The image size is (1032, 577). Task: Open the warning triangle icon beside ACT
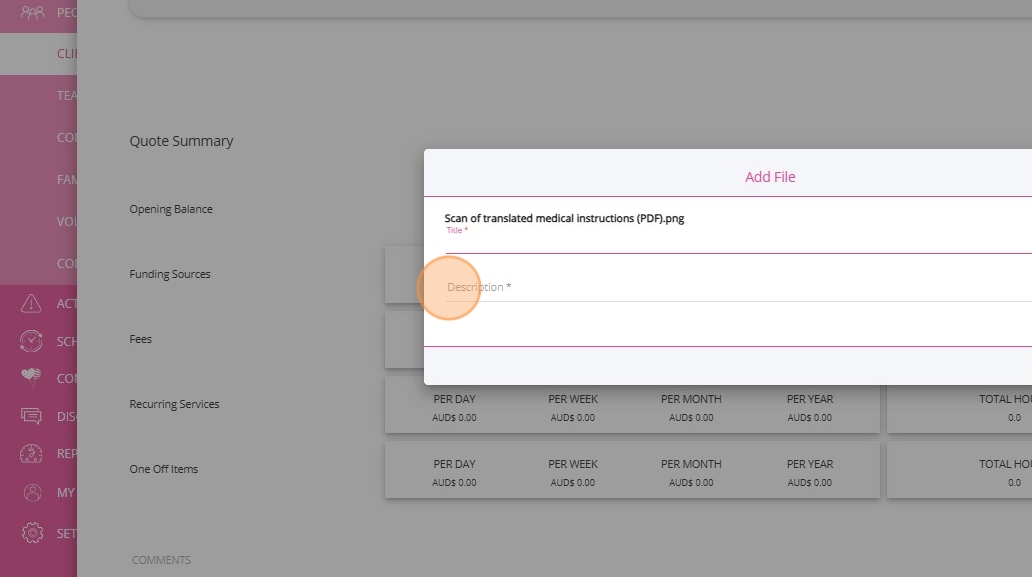(x=31, y=303)
